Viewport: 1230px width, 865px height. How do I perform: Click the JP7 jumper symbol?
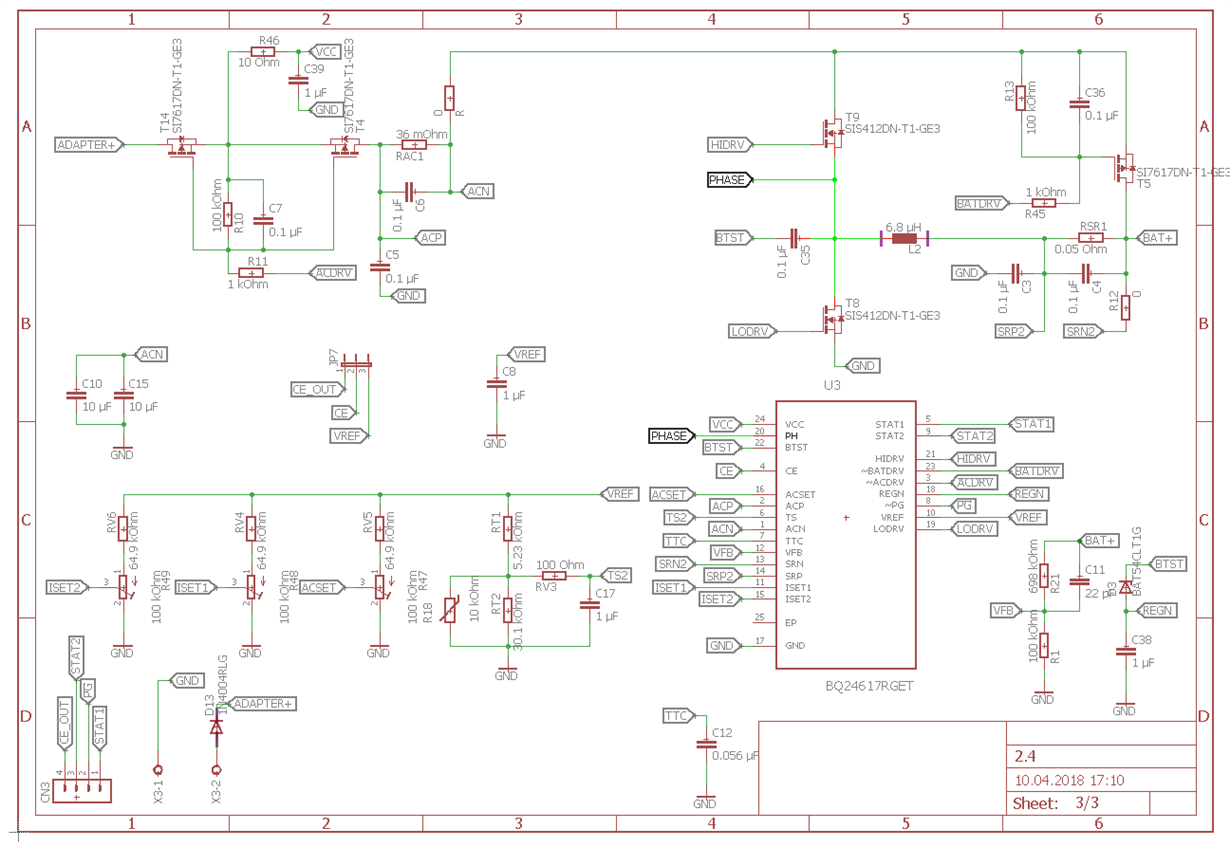pyautogui.click(x=356, y=362)
